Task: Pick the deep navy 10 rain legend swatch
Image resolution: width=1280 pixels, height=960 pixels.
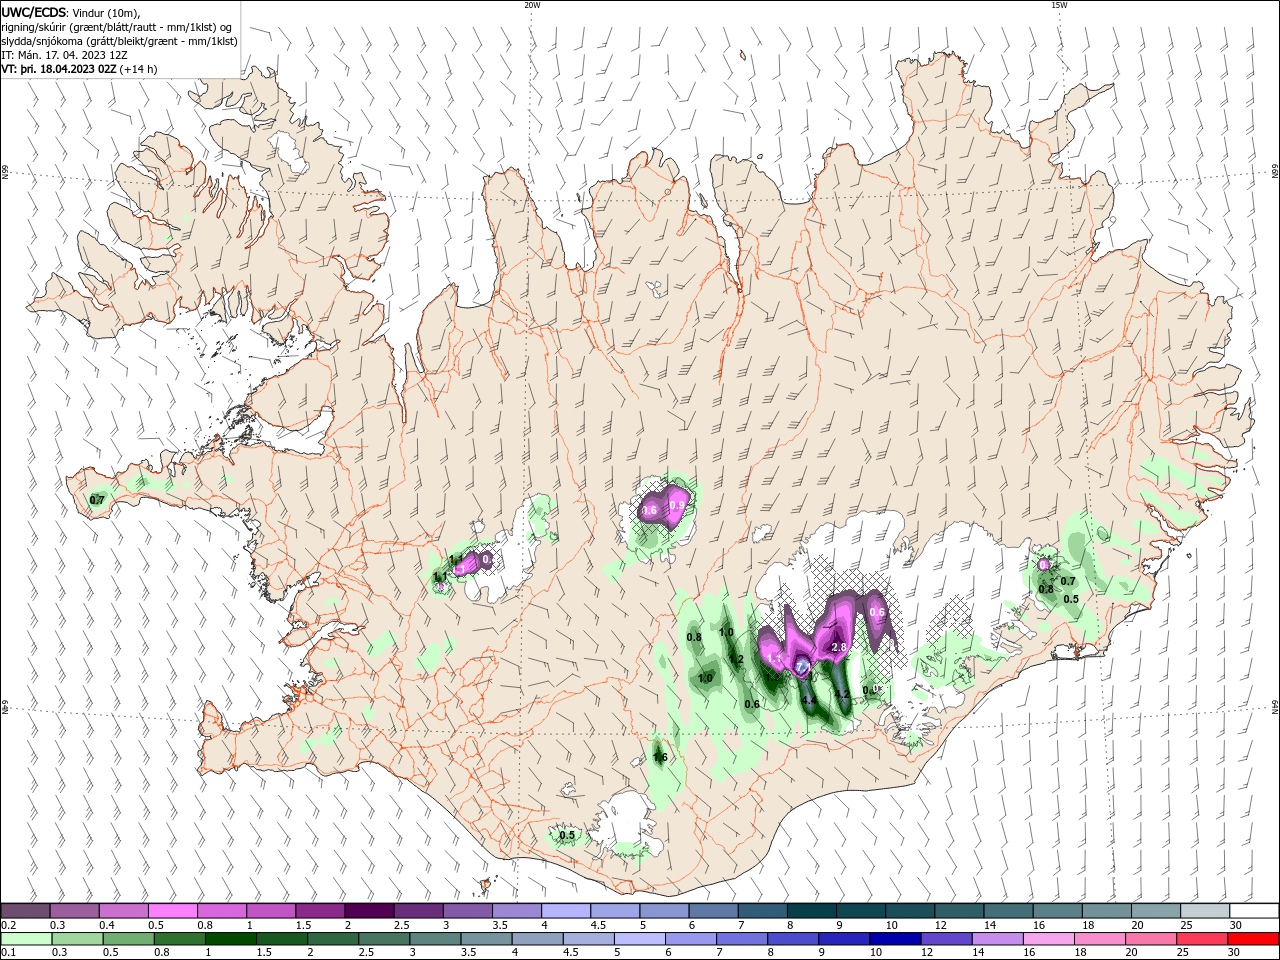Action: pyautogui.click(x=896, y=939)
